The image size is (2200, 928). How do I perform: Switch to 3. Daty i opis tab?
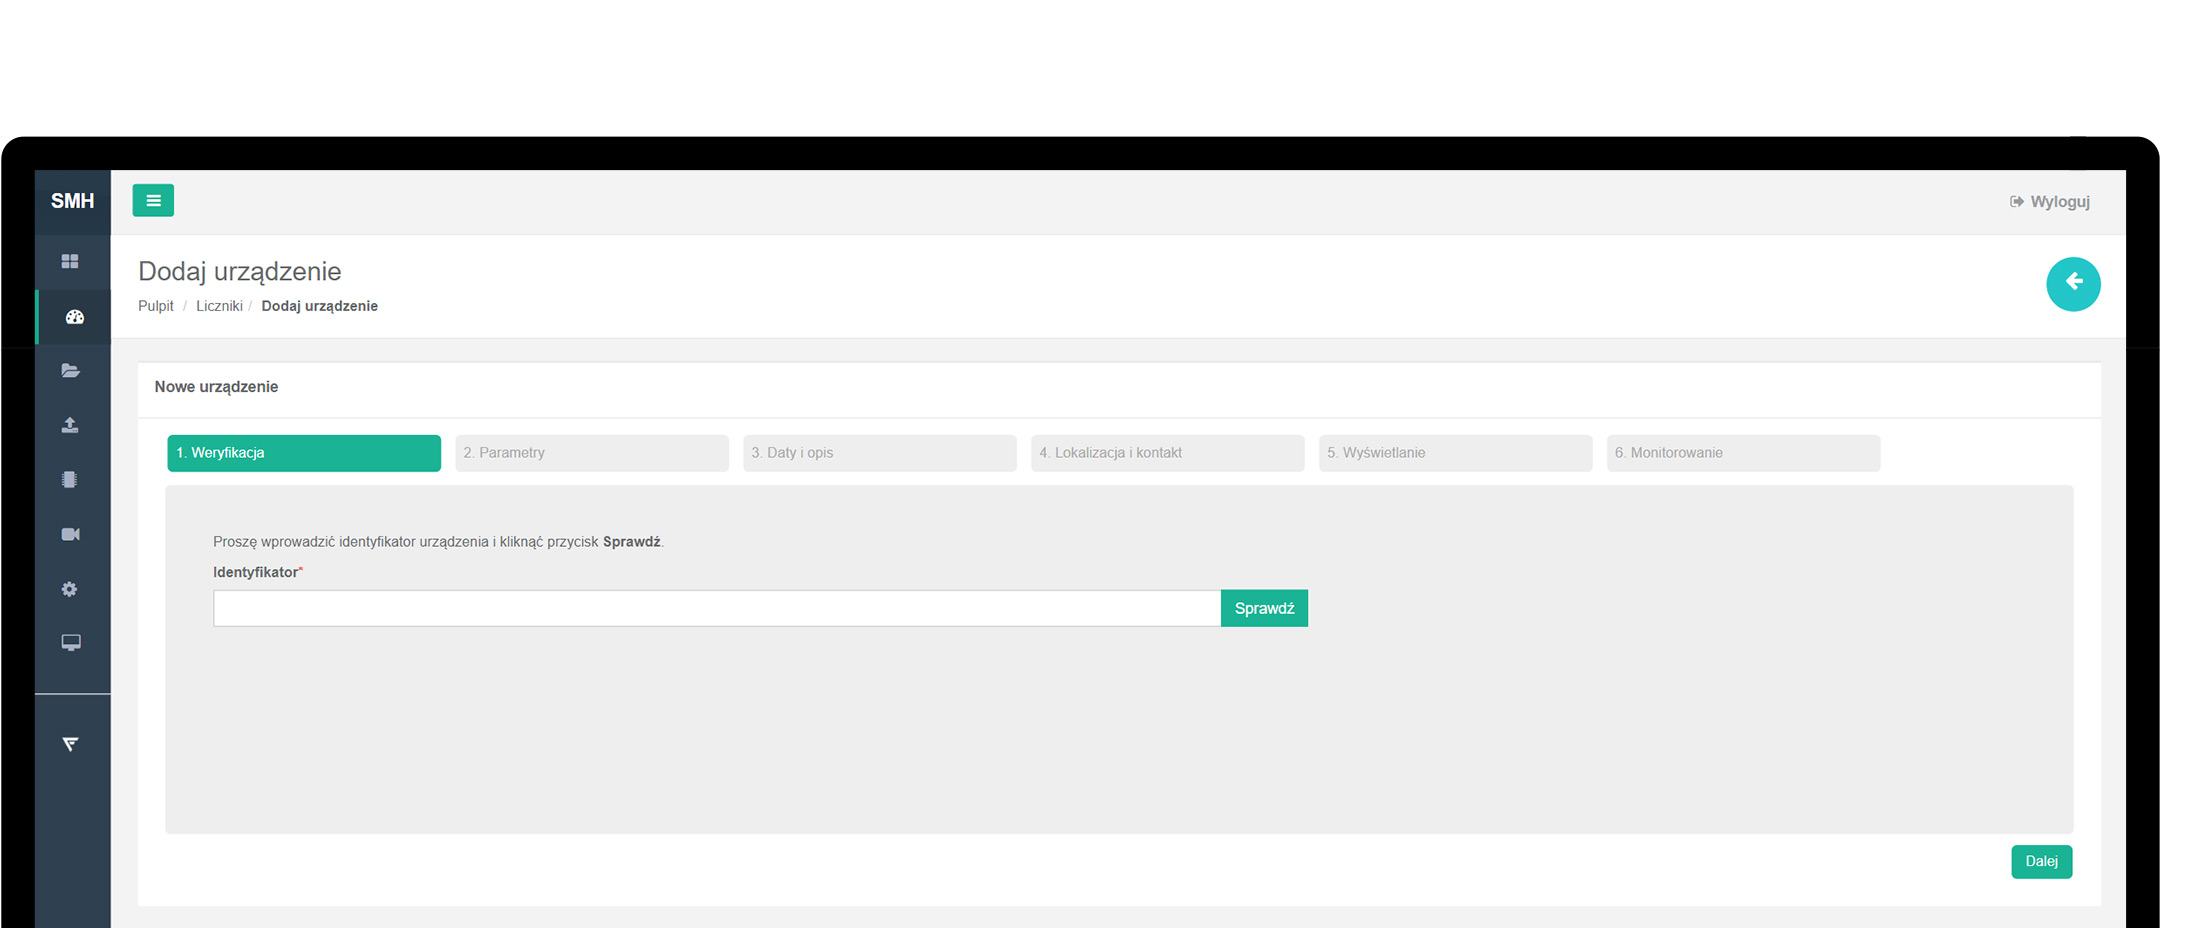pos(880,453)
